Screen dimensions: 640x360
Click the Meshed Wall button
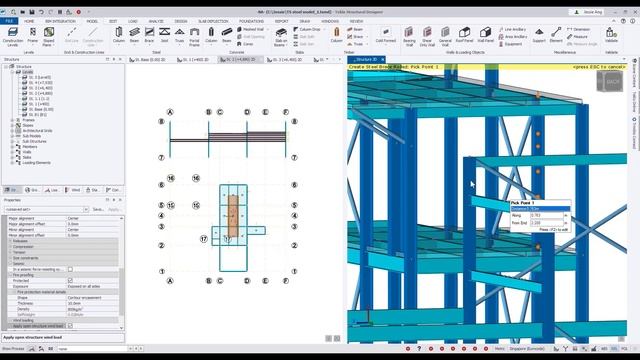pyautogui.click(x=251, y=29)
